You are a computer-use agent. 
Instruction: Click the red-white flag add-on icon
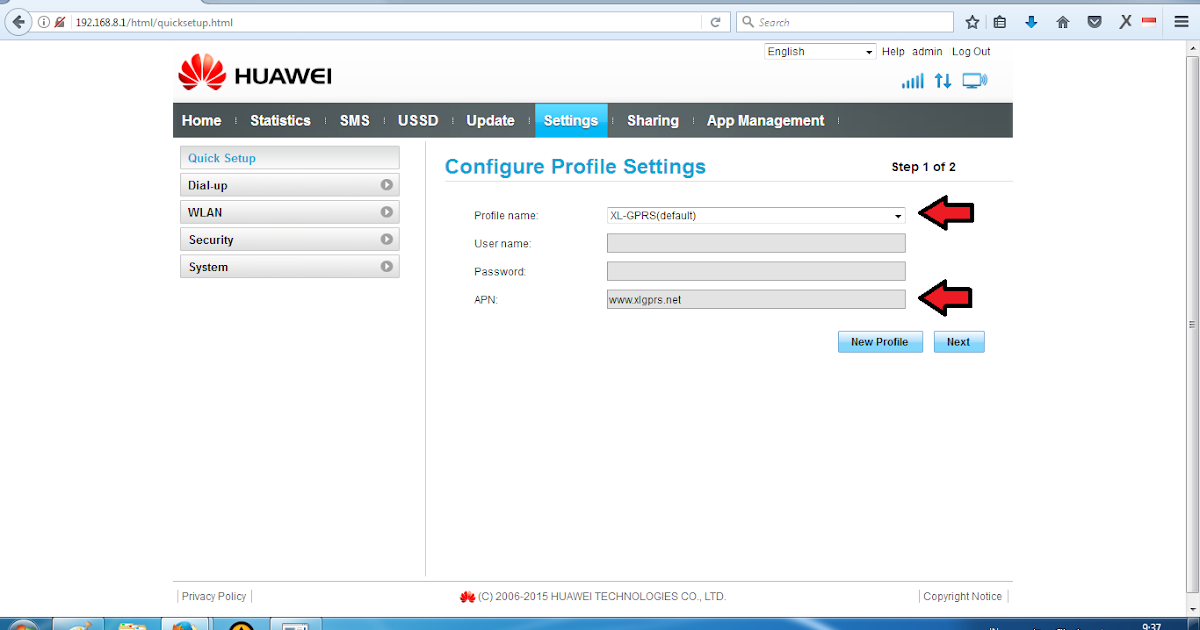click(x=1149, y=21)
